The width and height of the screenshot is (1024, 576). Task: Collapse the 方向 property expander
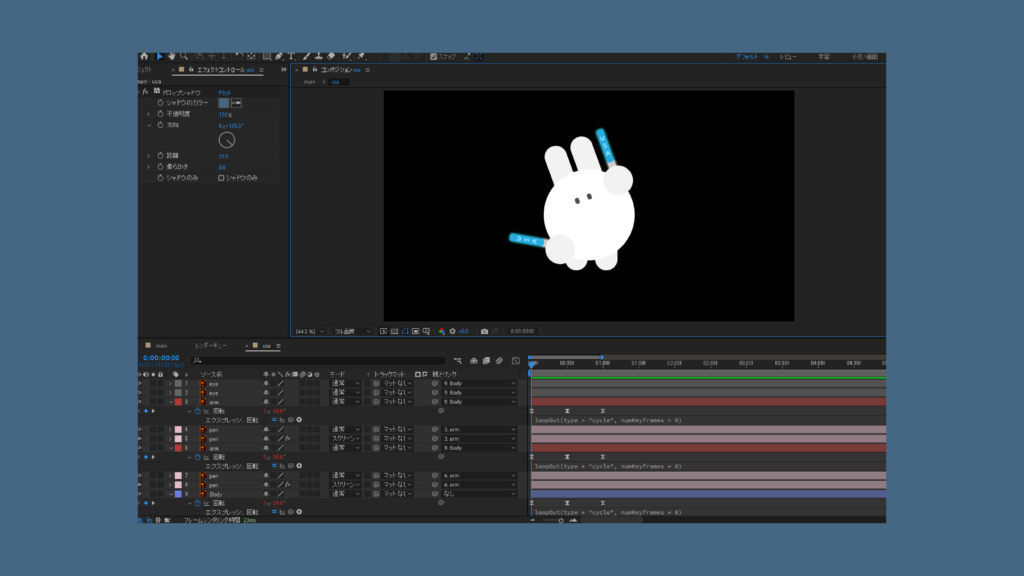149,125
